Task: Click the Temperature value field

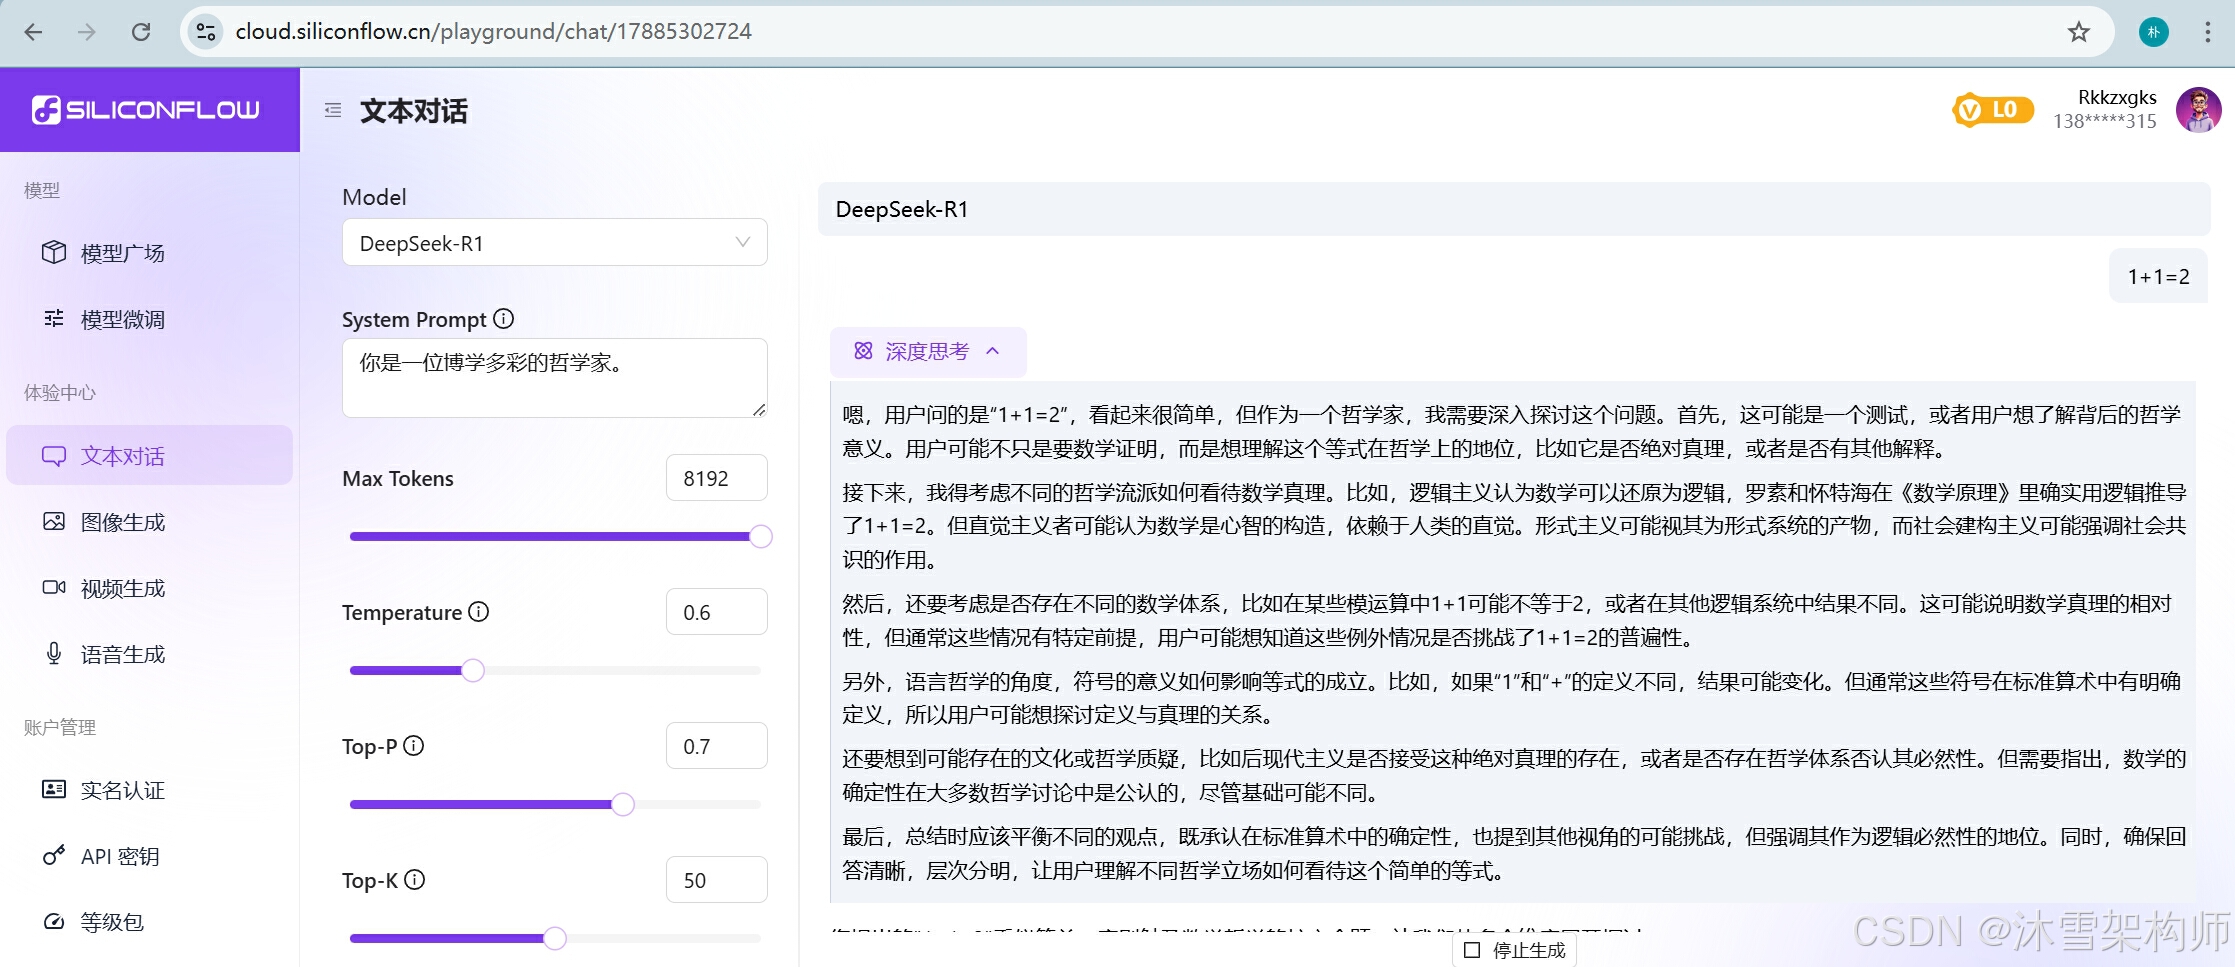Action: coord(717,612)
